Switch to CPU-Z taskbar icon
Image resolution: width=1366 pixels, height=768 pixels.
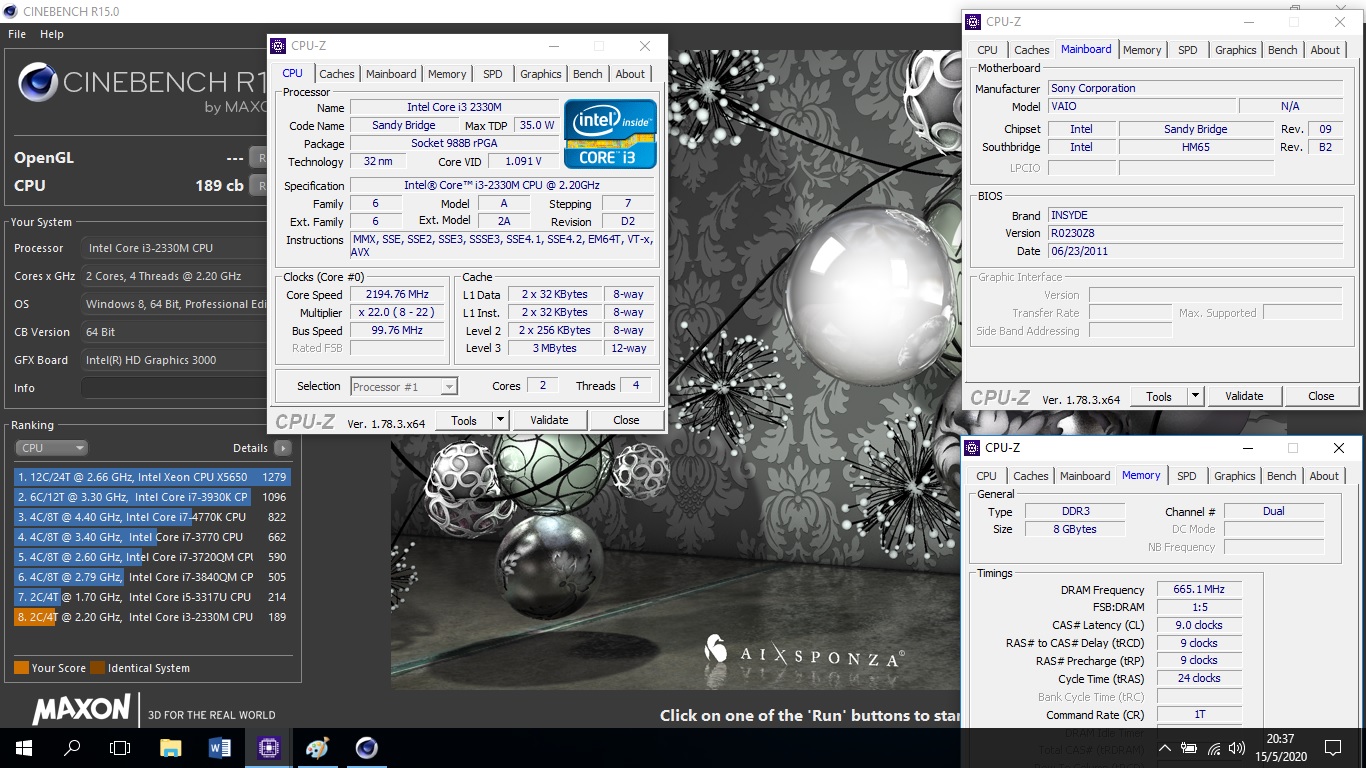point(268,747)
